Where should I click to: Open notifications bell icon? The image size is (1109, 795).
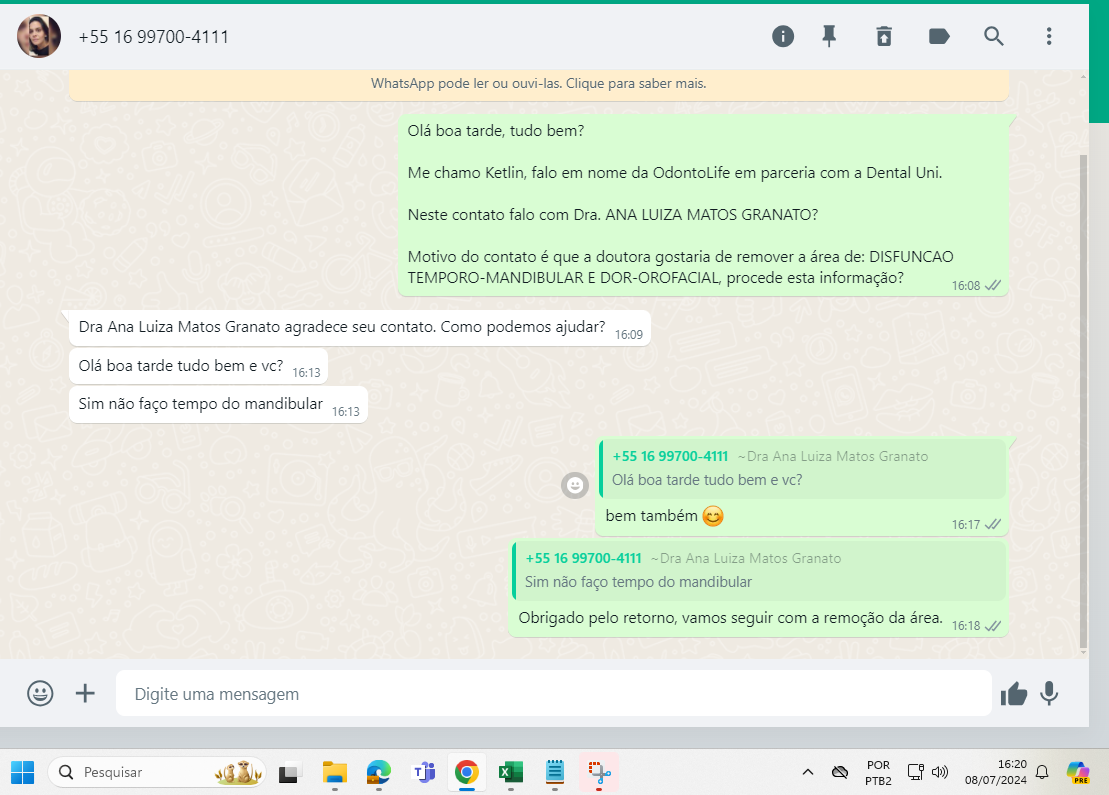(1042, 772)
